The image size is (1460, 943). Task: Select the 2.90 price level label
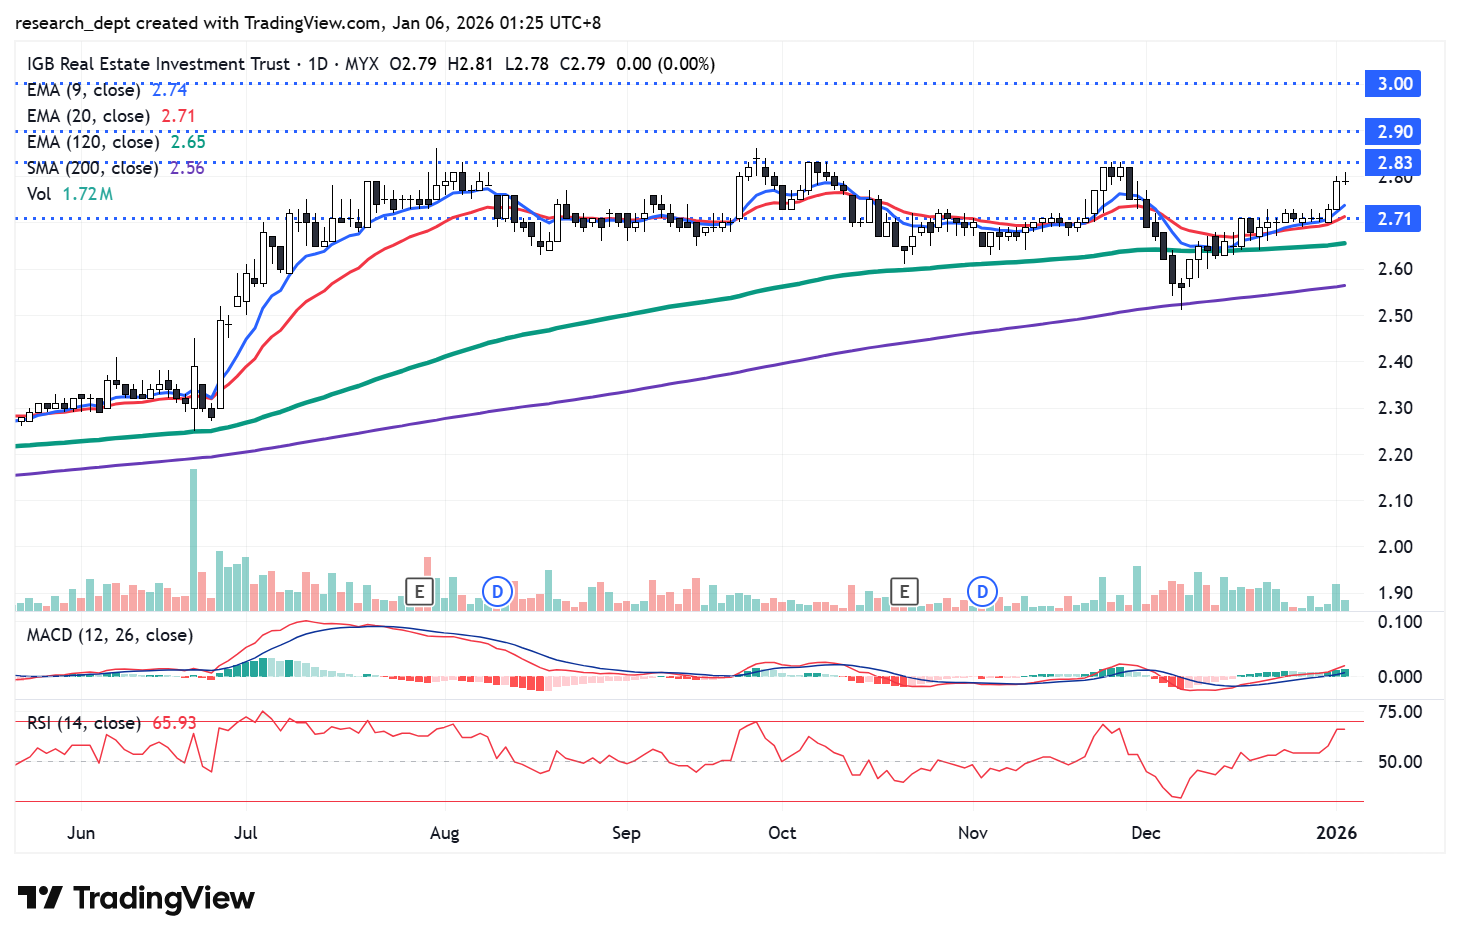pyautogui.click(x=1393, y=132)
